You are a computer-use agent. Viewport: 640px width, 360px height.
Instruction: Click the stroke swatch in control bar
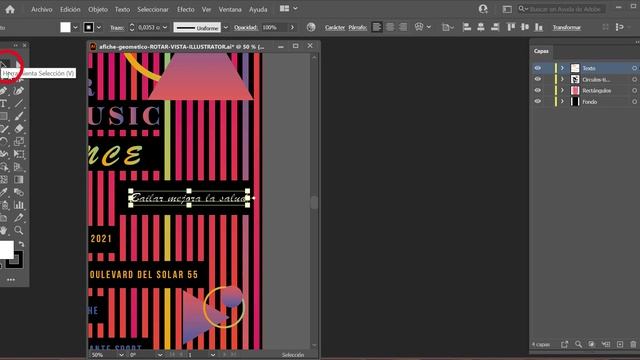(x=89, y=27)
